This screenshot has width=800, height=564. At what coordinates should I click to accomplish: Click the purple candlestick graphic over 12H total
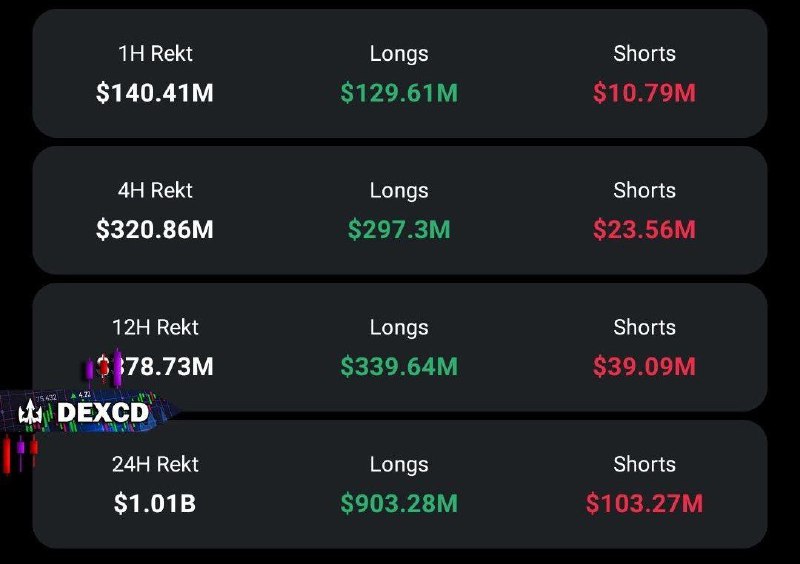pos(105,367)
